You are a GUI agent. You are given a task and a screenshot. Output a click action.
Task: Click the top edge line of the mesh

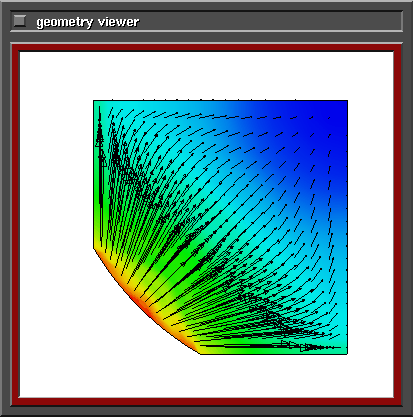pyautogui.click(x=220, y=100)
